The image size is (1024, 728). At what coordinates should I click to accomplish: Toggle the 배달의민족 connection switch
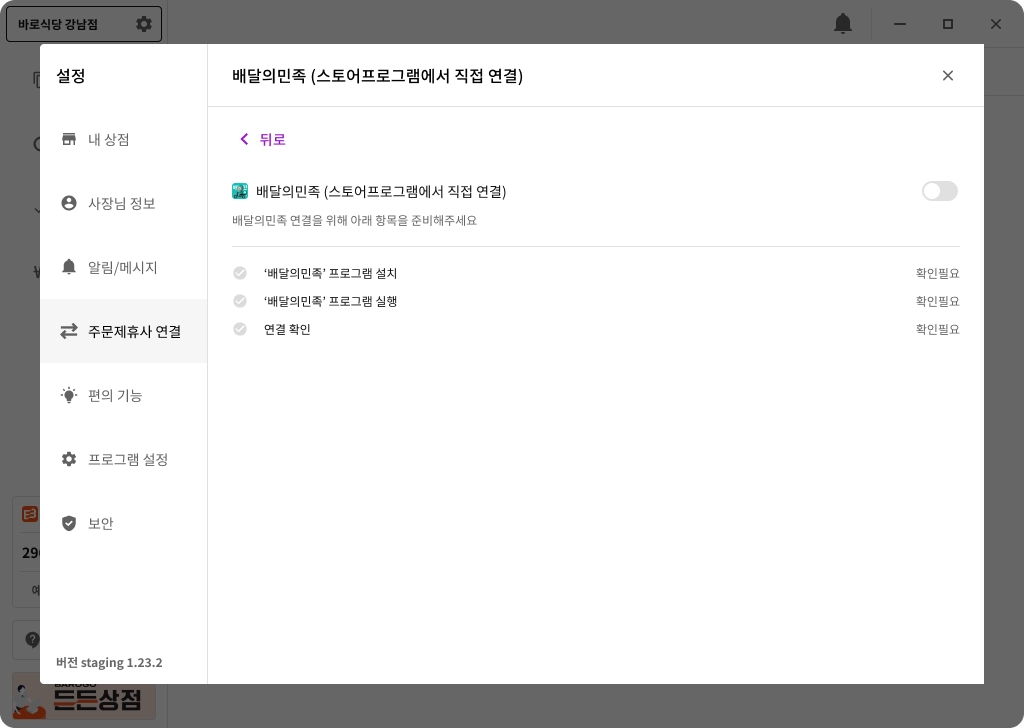939,191
